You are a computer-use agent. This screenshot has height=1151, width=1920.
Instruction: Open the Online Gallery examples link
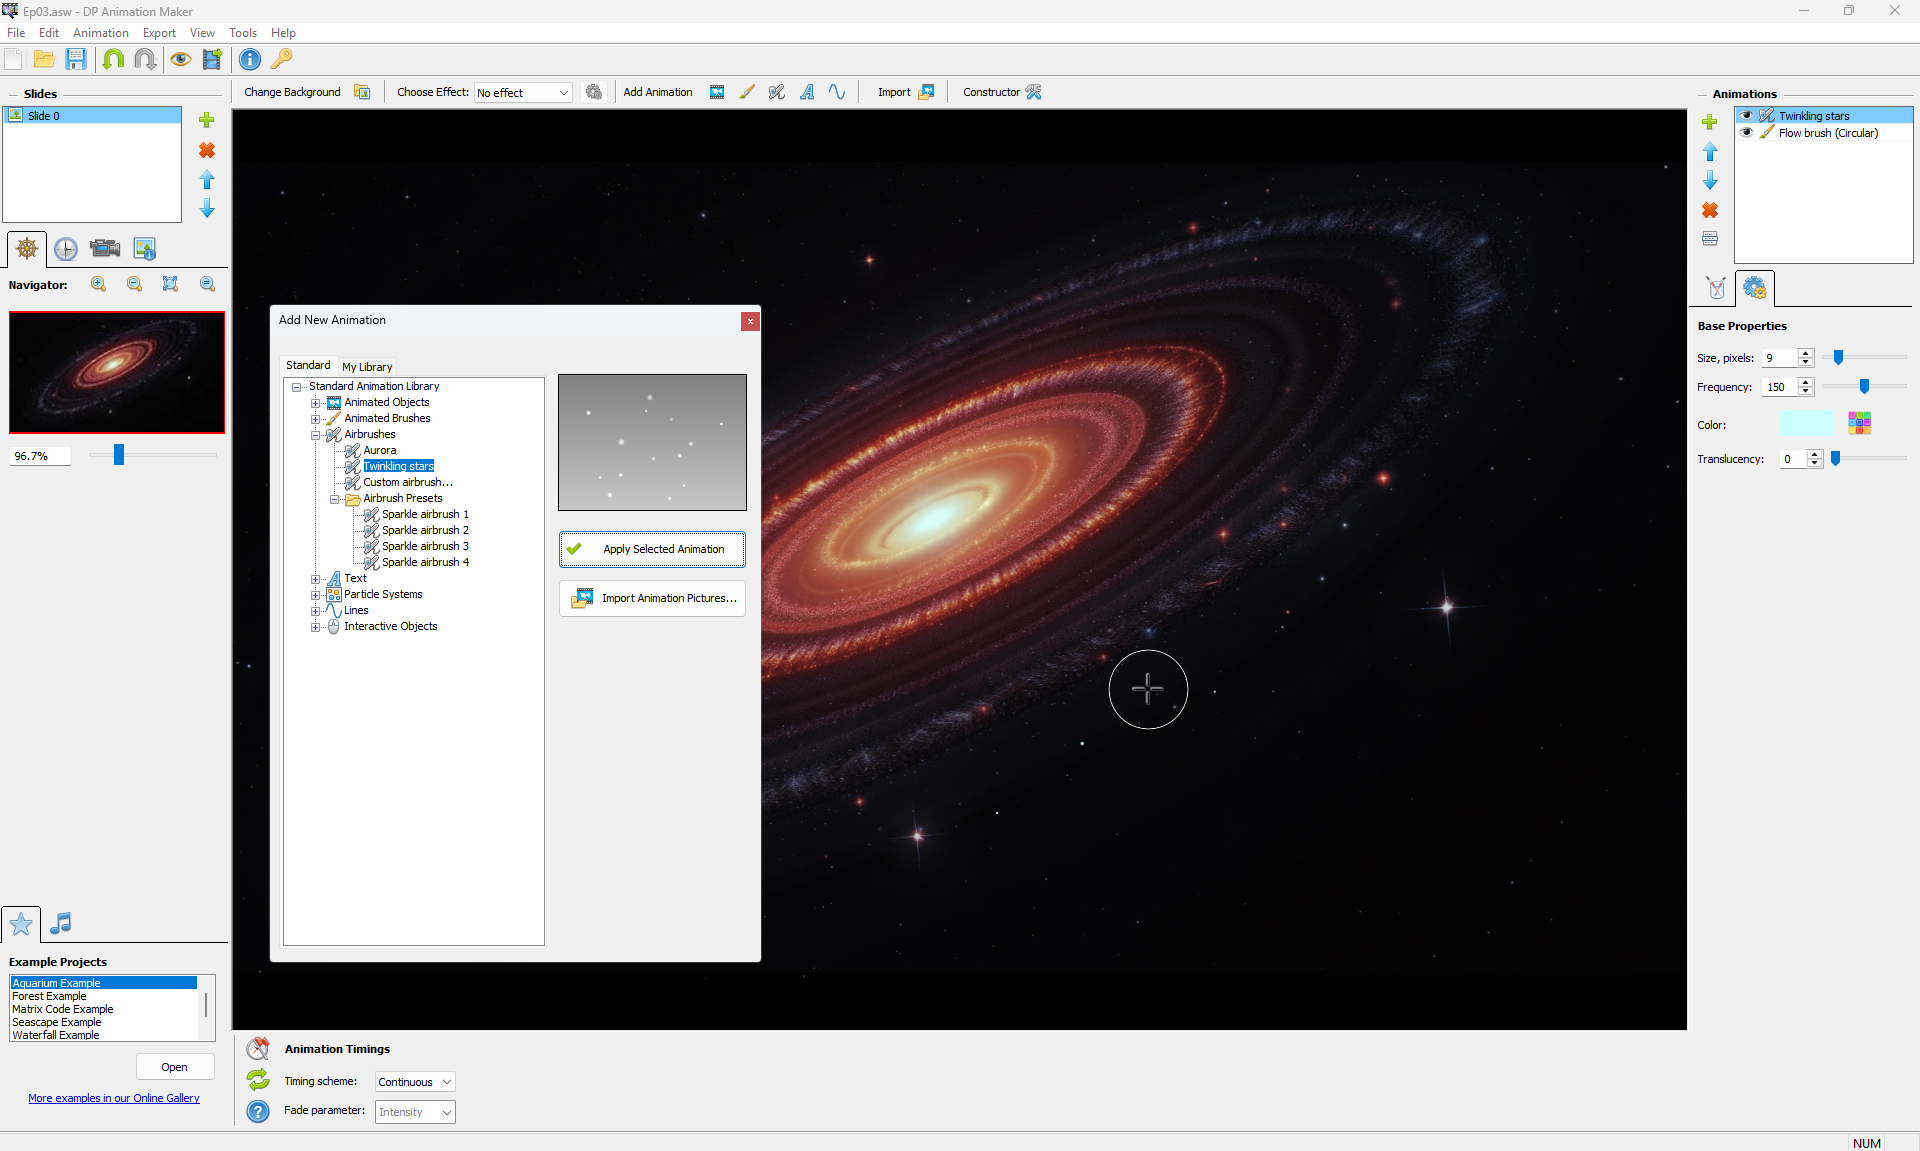pyautogui.click(x=114, y=1098)
